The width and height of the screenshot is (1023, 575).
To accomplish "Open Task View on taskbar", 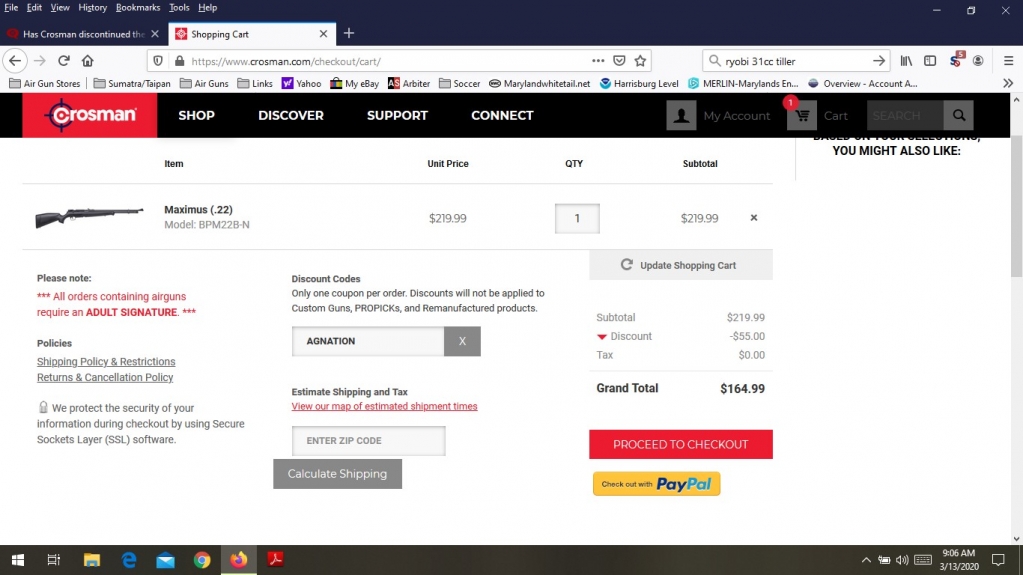I will [53, 559].
